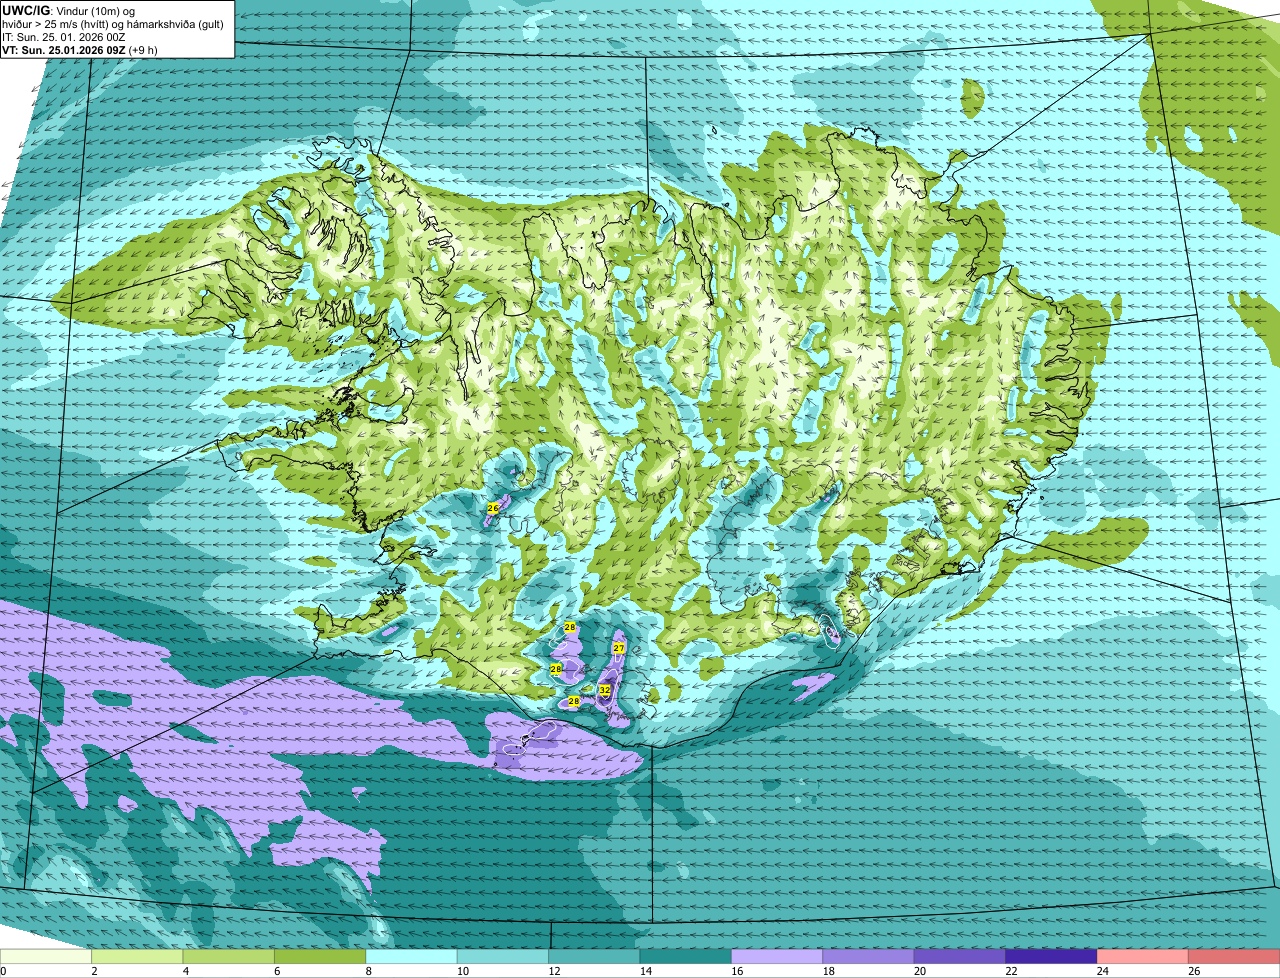Click the 'VT: Sun. 25.01.2026 09Z (+9 h)' line

(80, 50)
